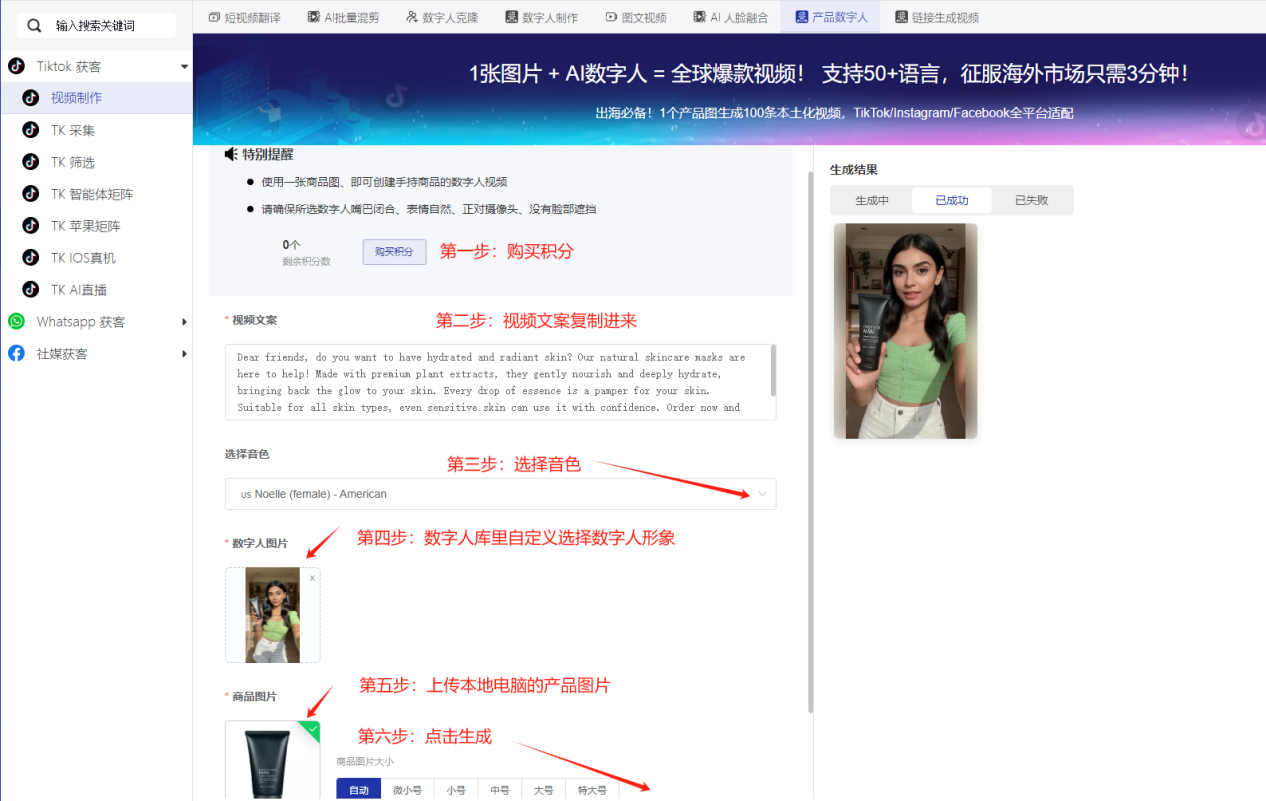Click the TikTok icon beside TK AI直播
The image size is (1266, 801).
click(31, 290)
